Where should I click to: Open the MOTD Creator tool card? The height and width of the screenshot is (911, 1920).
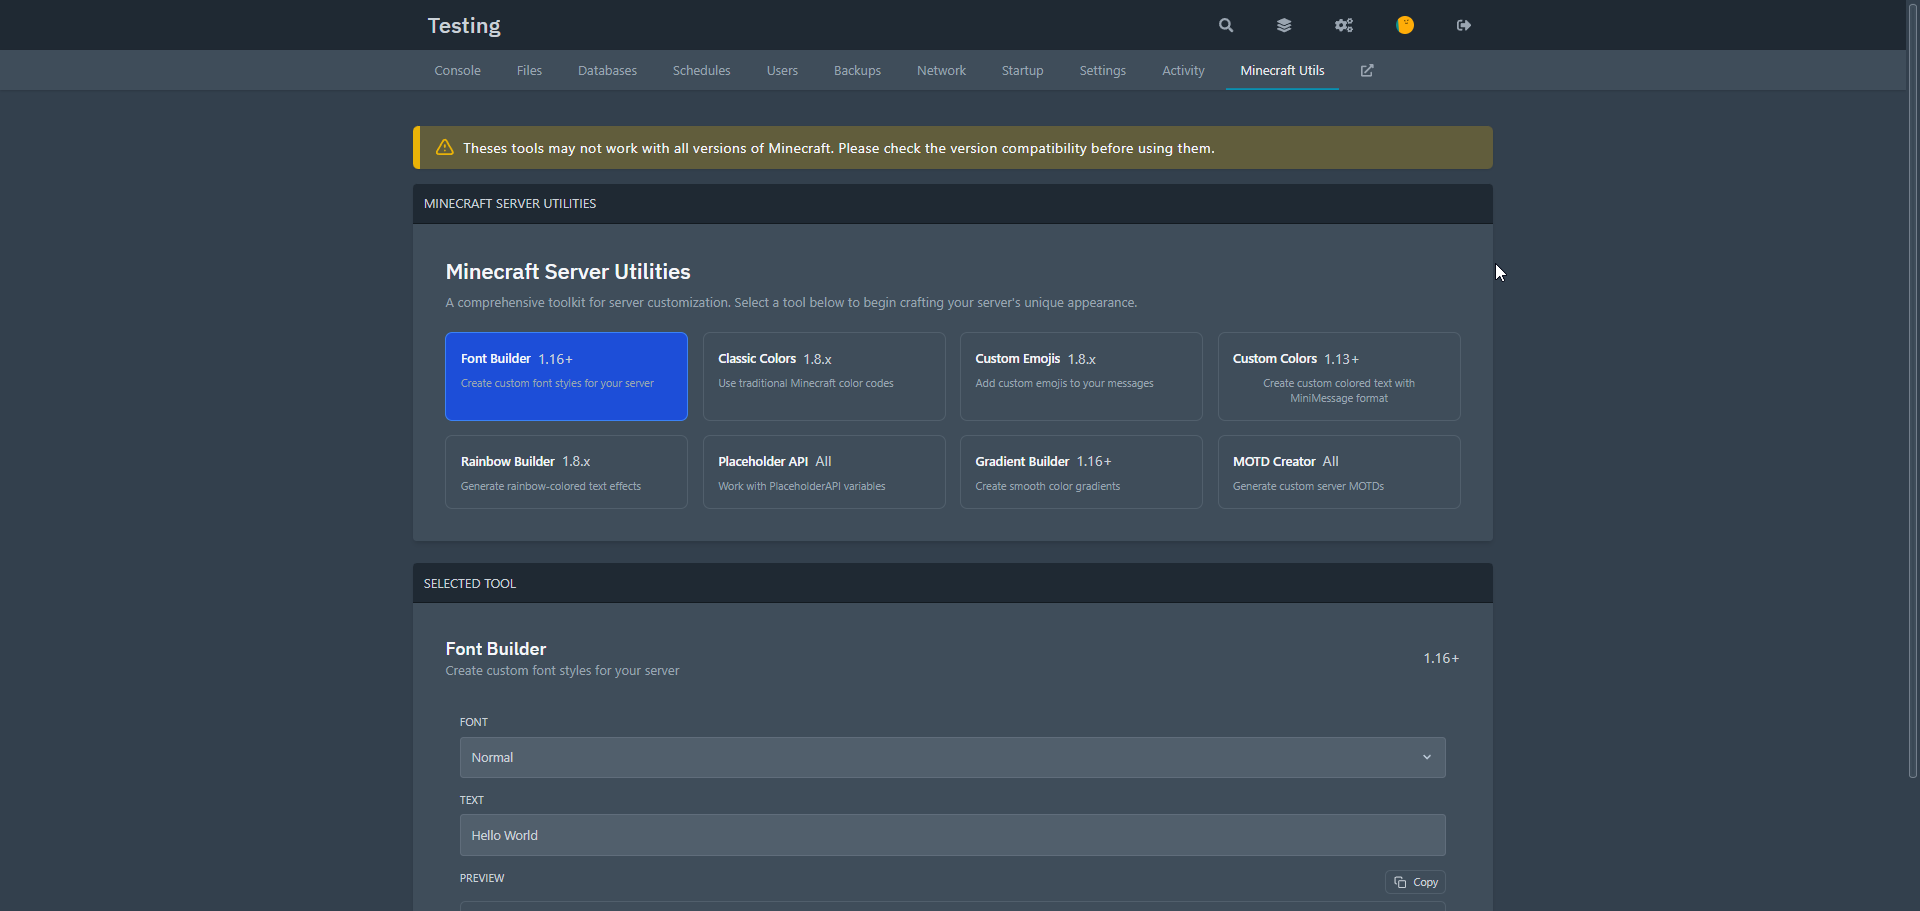(1339, 472)
